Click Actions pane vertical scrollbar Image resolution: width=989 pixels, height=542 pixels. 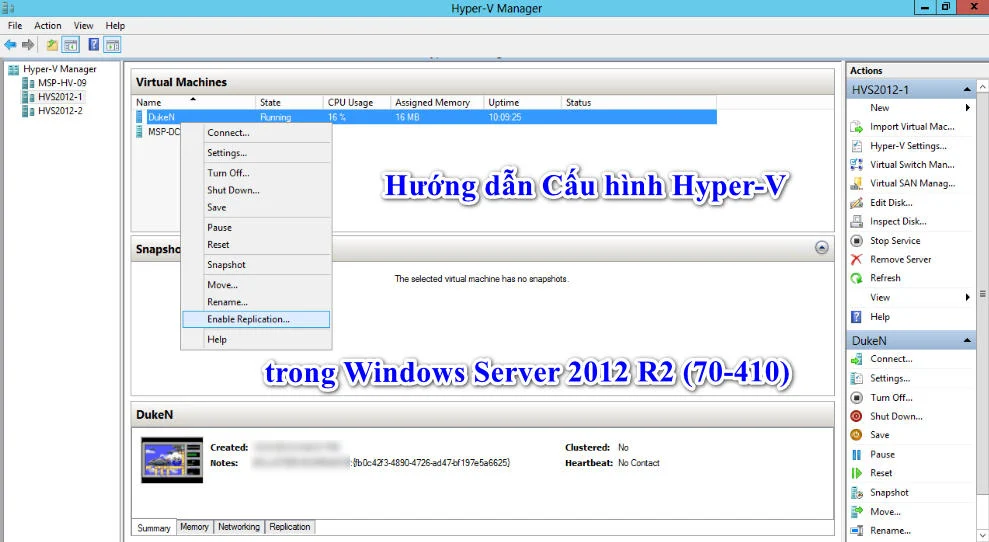coord(982,293)
